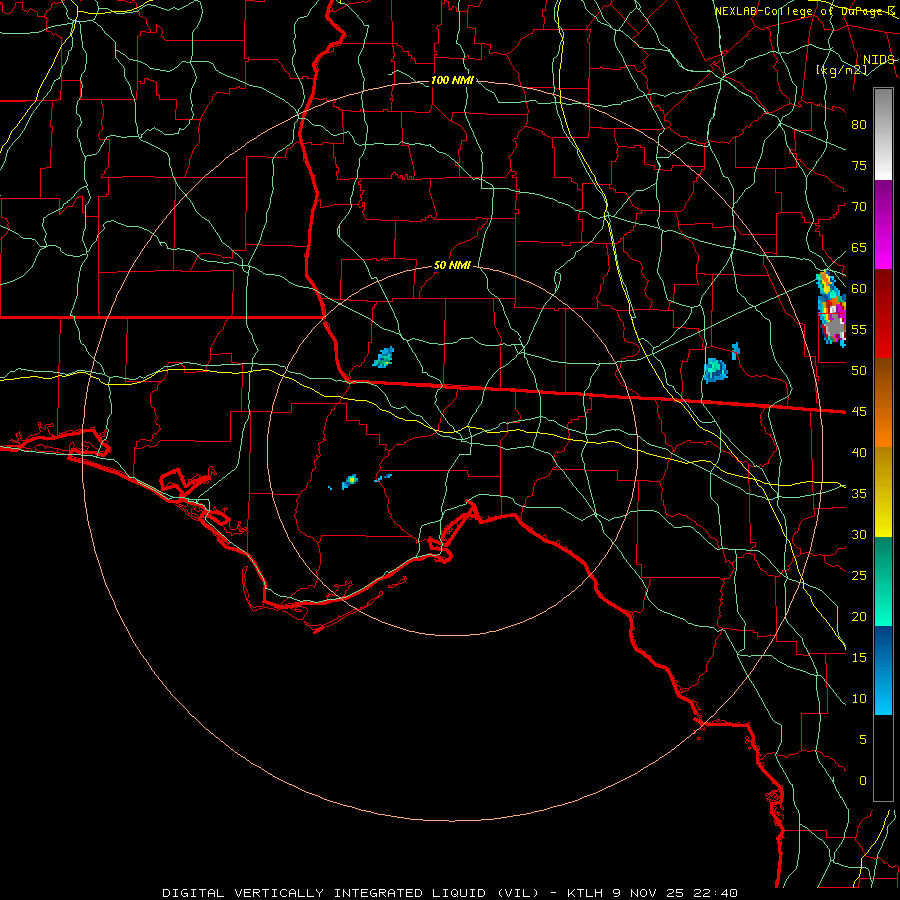Click the "40" value on the VIL scale
Screen dimensions: 900x900
859,453
